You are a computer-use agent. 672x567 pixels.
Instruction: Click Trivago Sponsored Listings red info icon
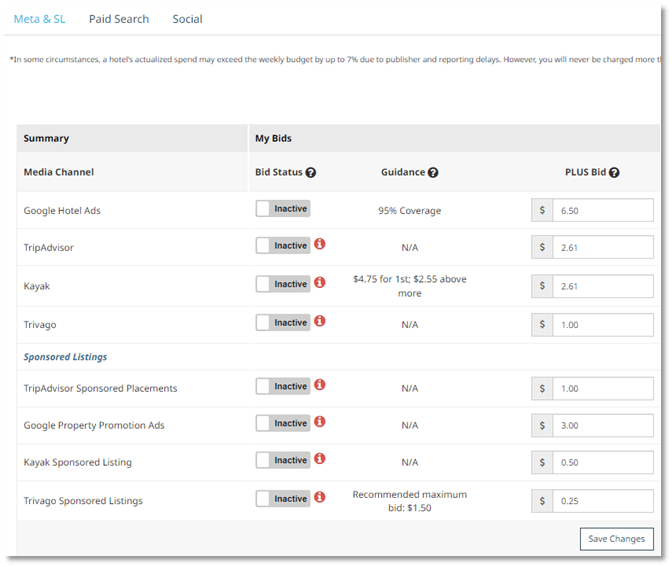coord(320,497)
